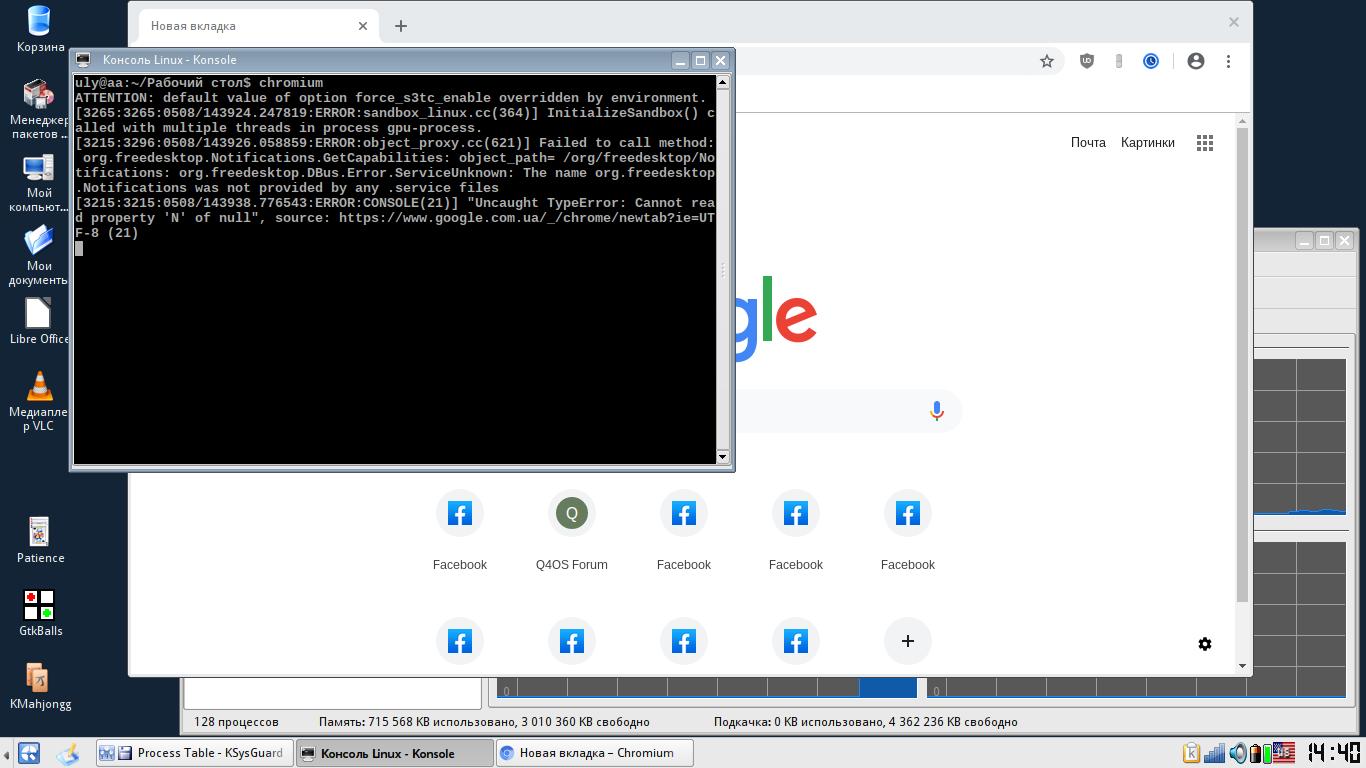
Task: Switch to Новая вкладка – Chromium task
Action: [594, 753]
